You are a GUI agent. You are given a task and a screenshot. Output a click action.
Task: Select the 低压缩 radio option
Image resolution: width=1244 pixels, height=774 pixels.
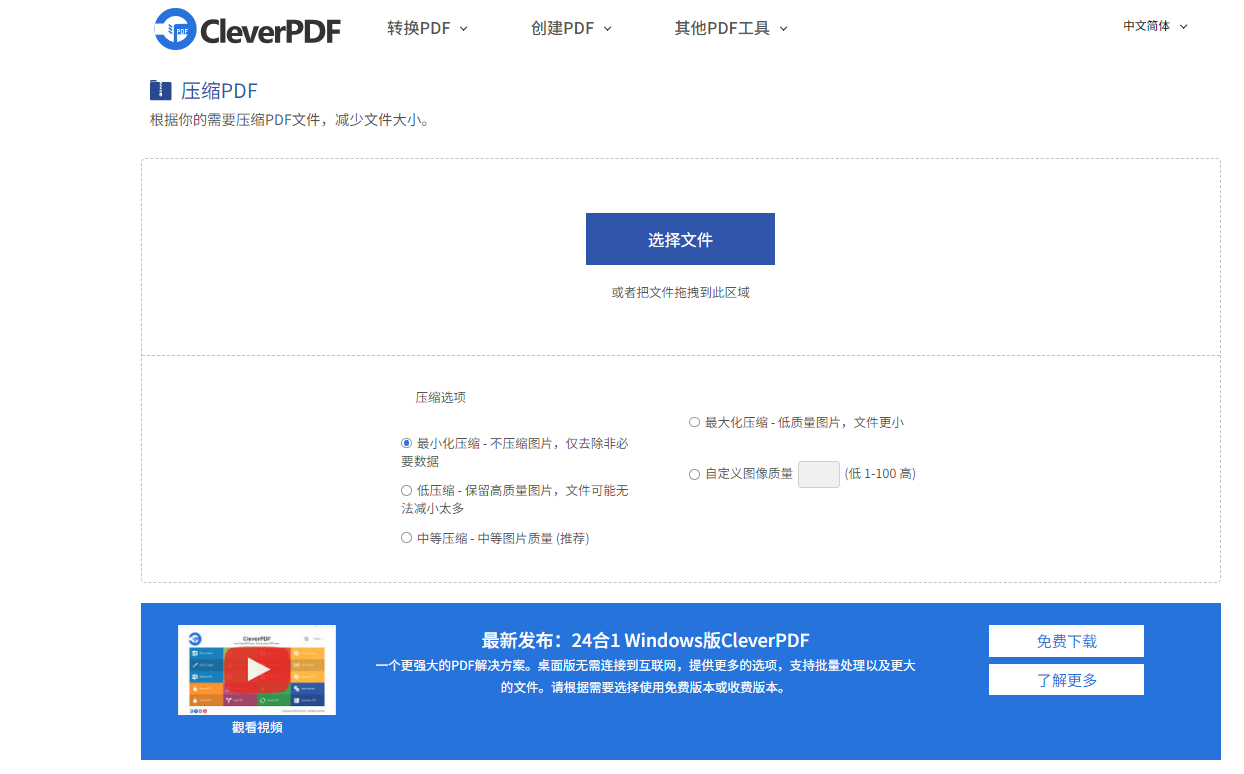click(407, 490)
